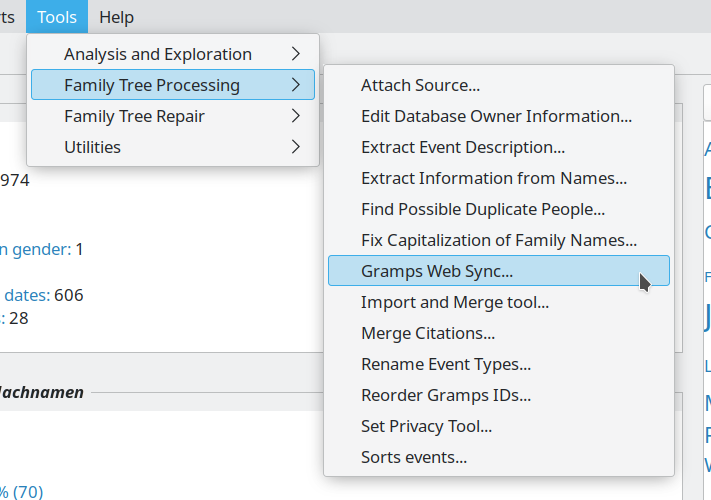Click the blue percentage link (70)
Screen dimensions: 711x500
(x=22, y=491)
